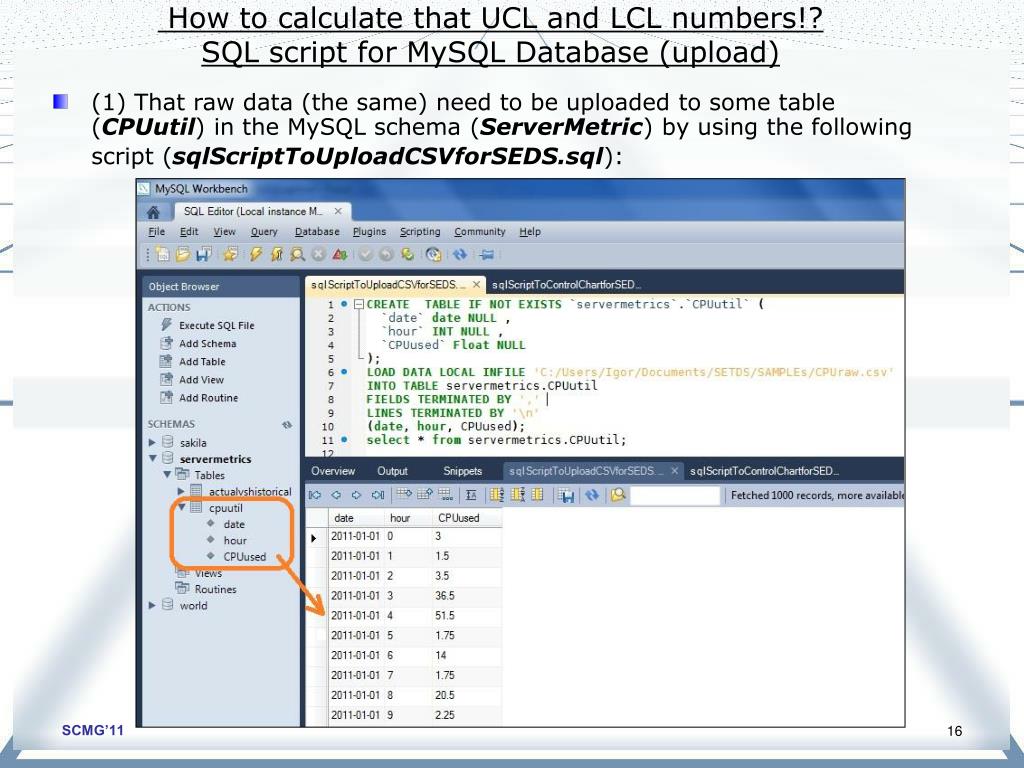Click Add Schema action
1024x768 pixels.
coord(199,344)
